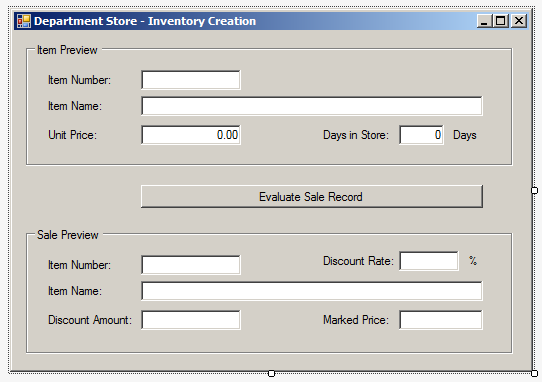Click the Days unit label
The image size is (542, 382).
[x=465, y=135]
